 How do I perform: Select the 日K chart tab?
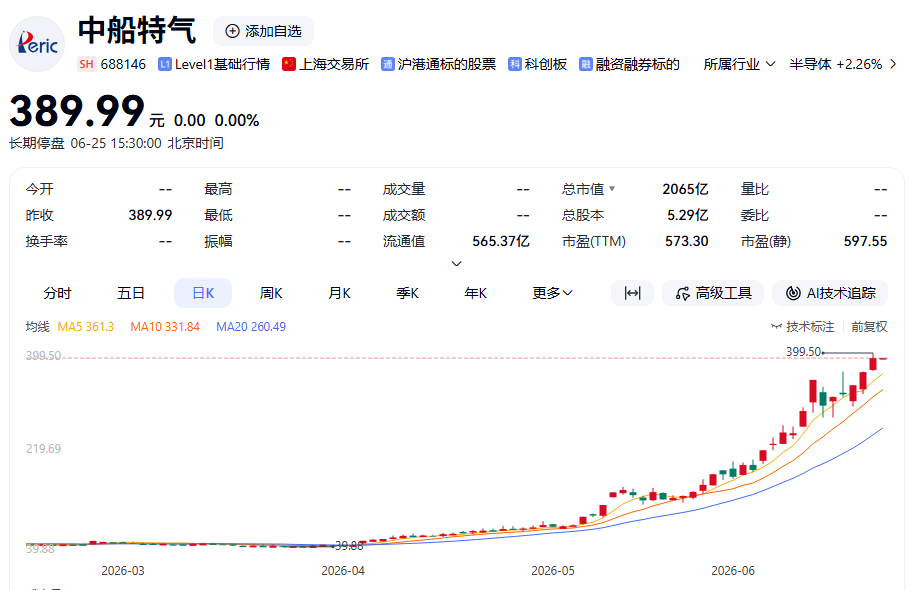coord(203,293)
